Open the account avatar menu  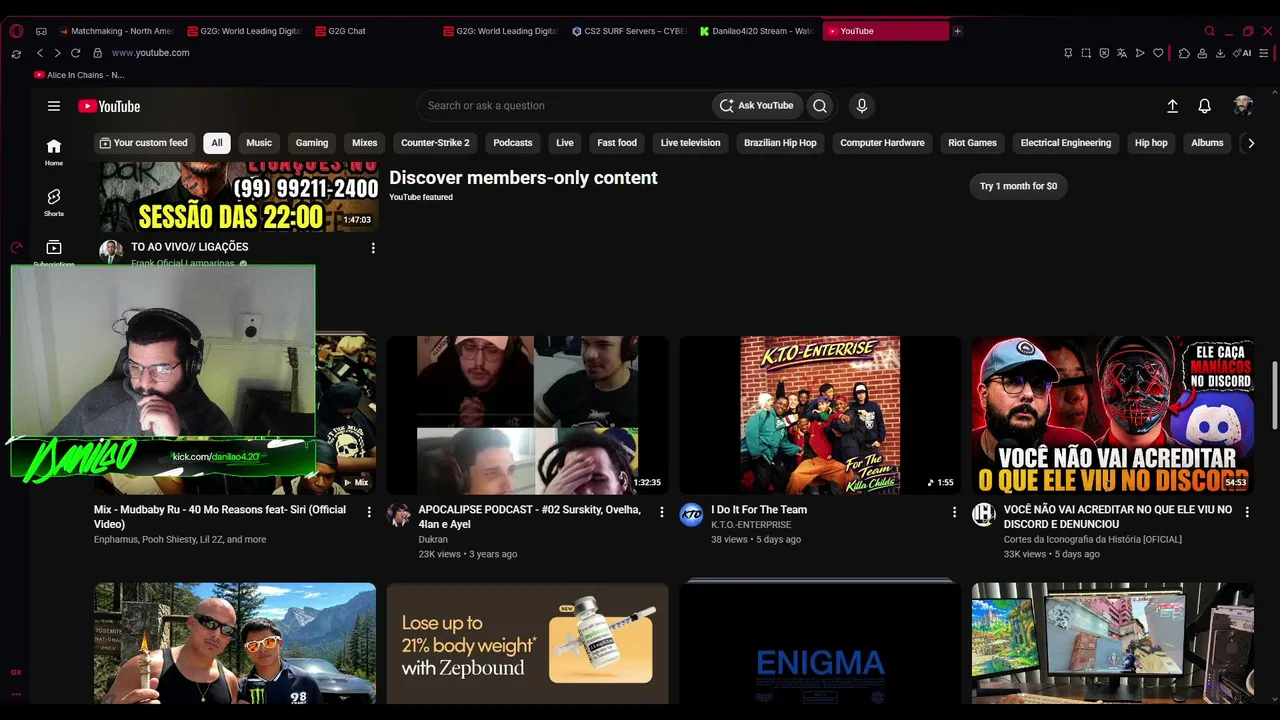click(1243, 106)
